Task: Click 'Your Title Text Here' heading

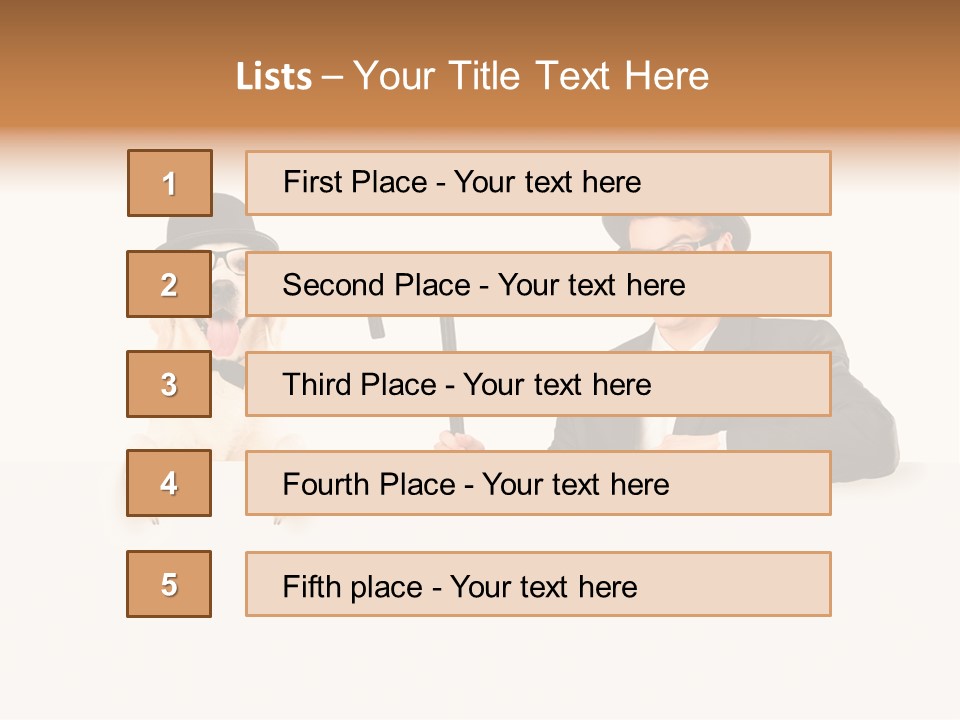Action: [531, 77]
